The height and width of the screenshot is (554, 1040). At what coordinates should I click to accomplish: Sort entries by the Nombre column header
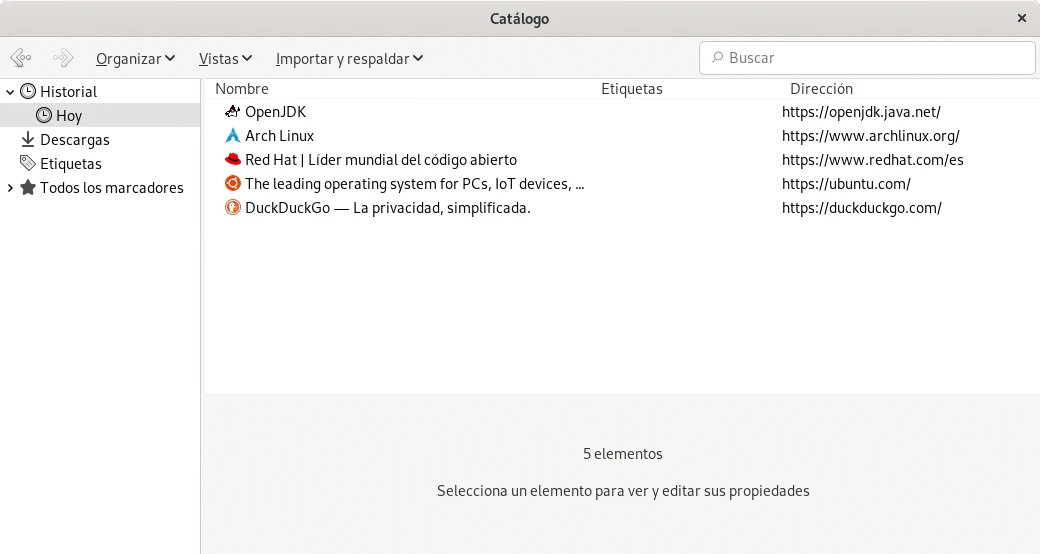click(x=242, y=89)
